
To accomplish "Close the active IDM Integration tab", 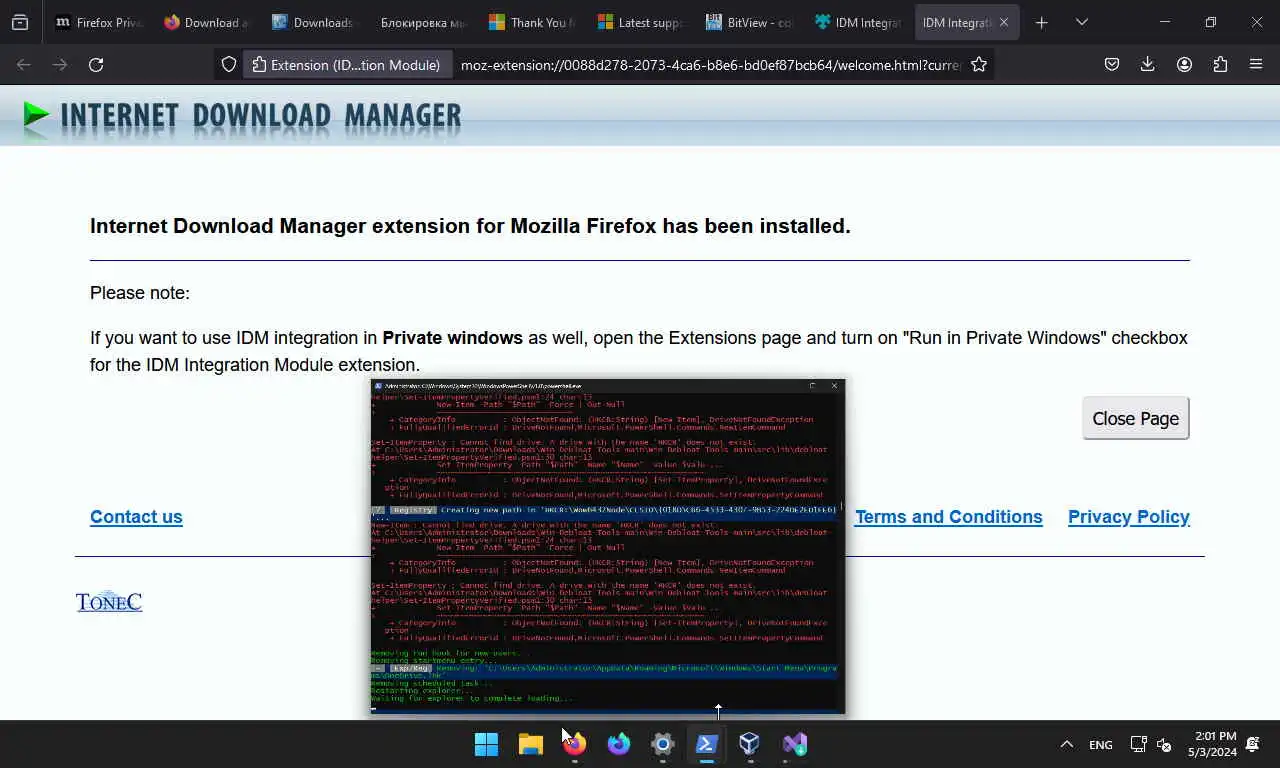I will click(1003, 22).
